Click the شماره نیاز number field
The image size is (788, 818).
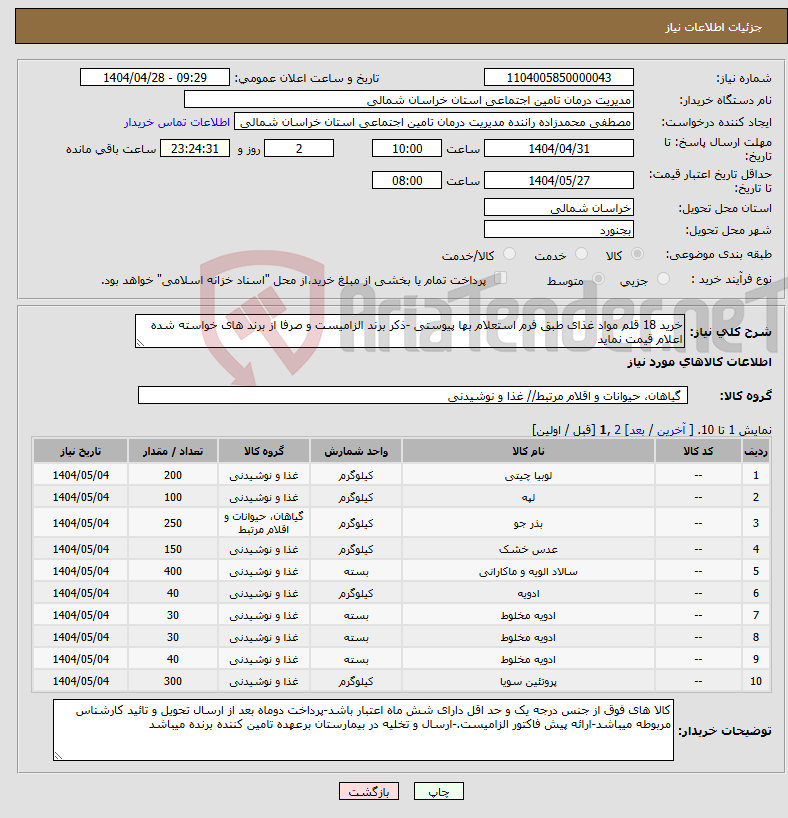558,77
